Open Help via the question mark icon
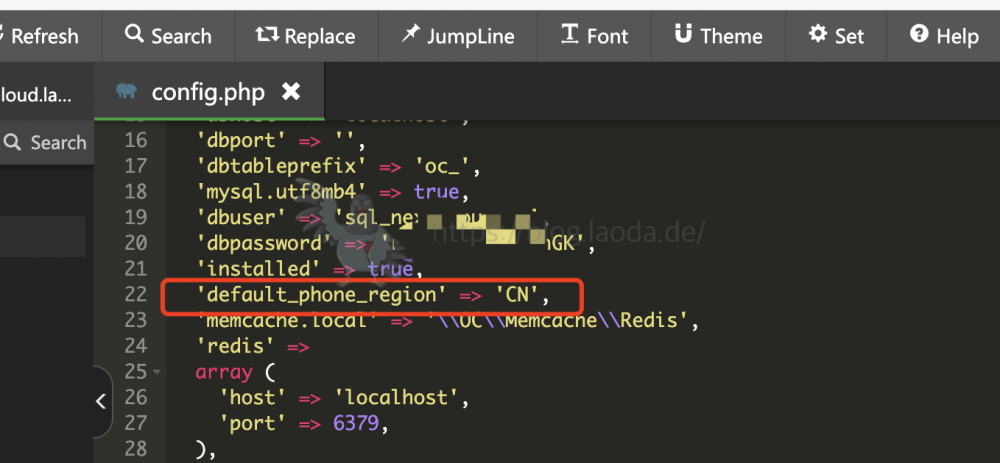The image size is (1000, 463). point(919,35)
